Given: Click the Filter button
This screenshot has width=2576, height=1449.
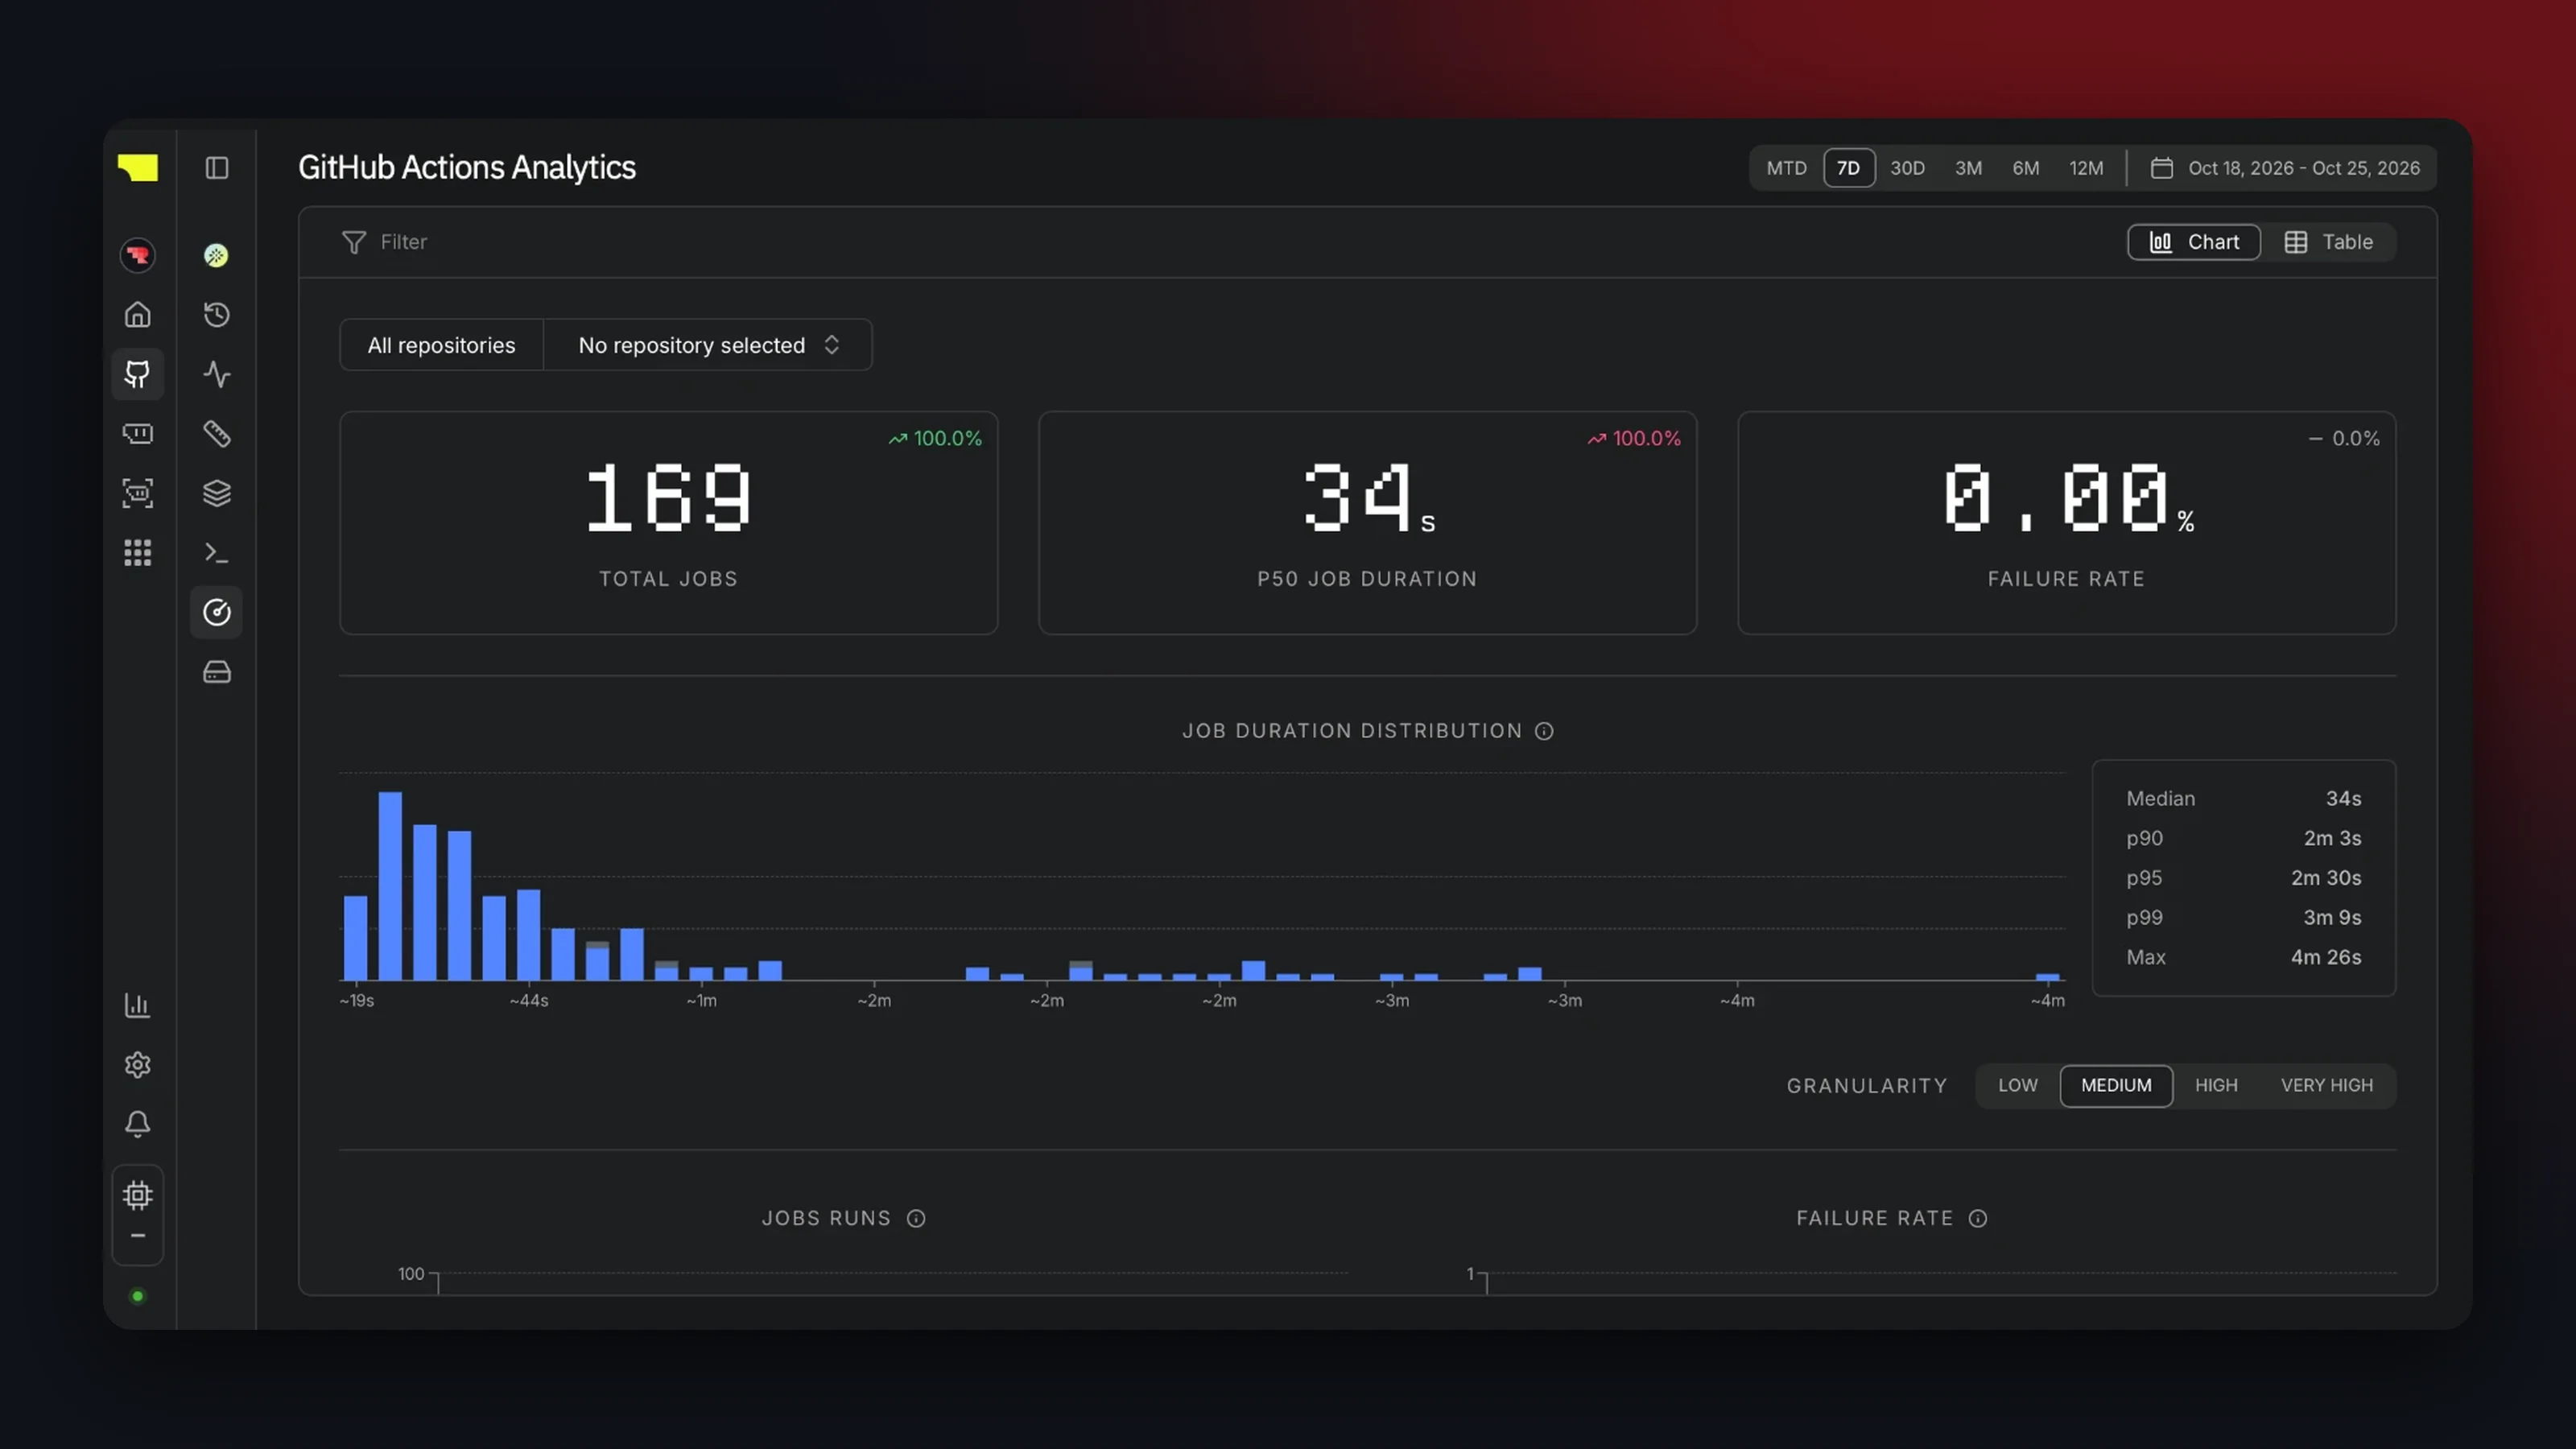Looking at the screenshot, I should pos(384,242).
